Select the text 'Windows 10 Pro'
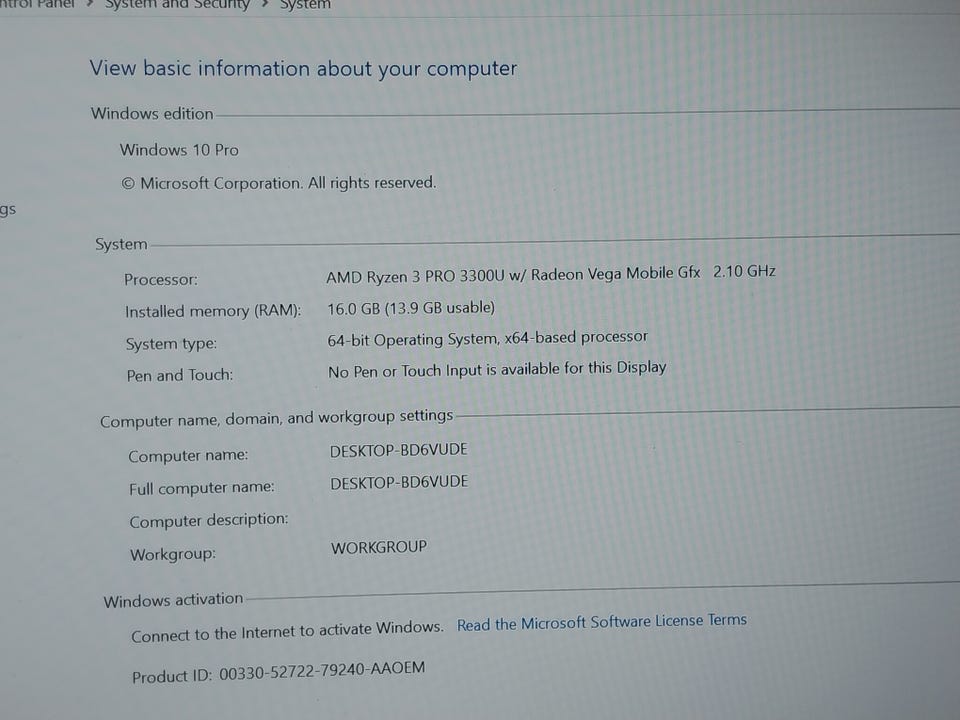The width and height of the screenshot is (960, 720). 179,149
